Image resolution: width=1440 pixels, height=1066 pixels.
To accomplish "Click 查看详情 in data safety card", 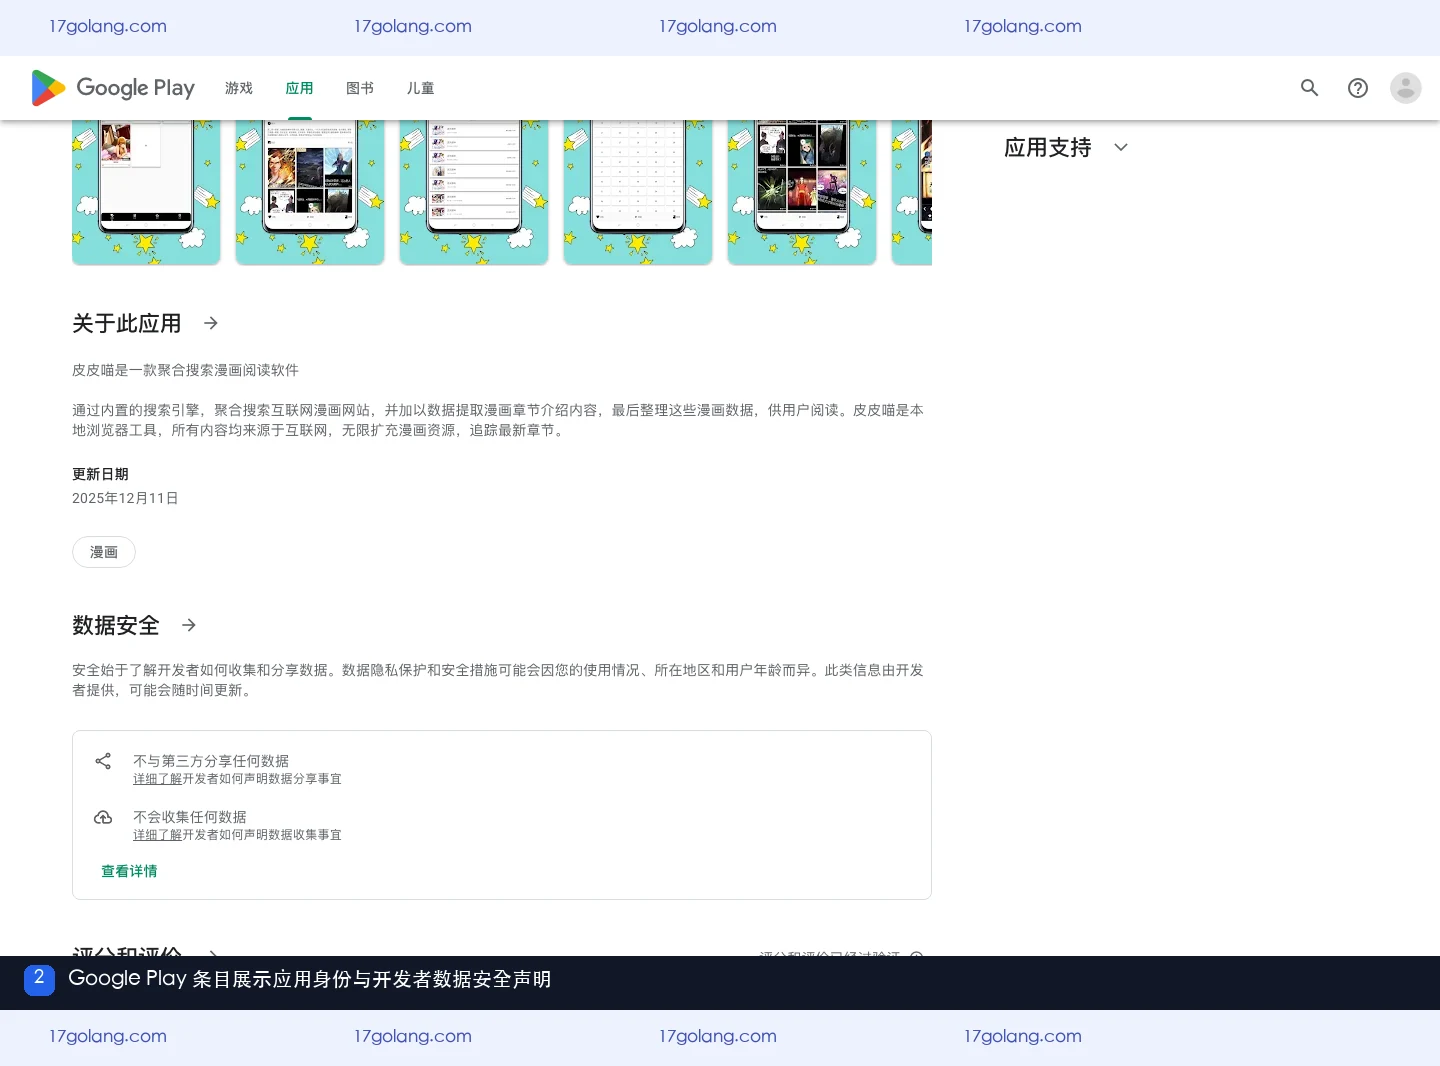I will [129, 871].
